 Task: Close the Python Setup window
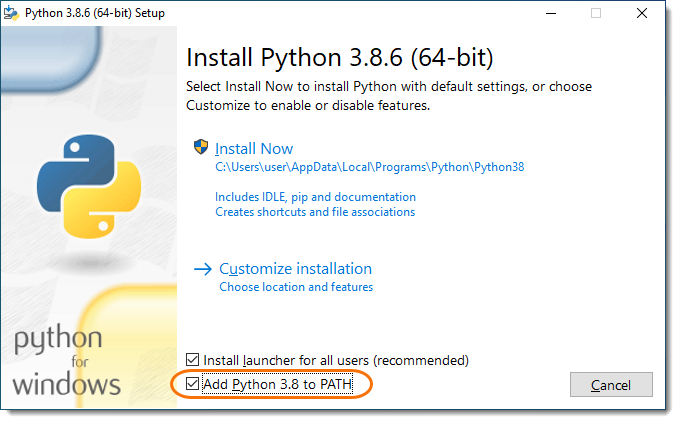642,13
